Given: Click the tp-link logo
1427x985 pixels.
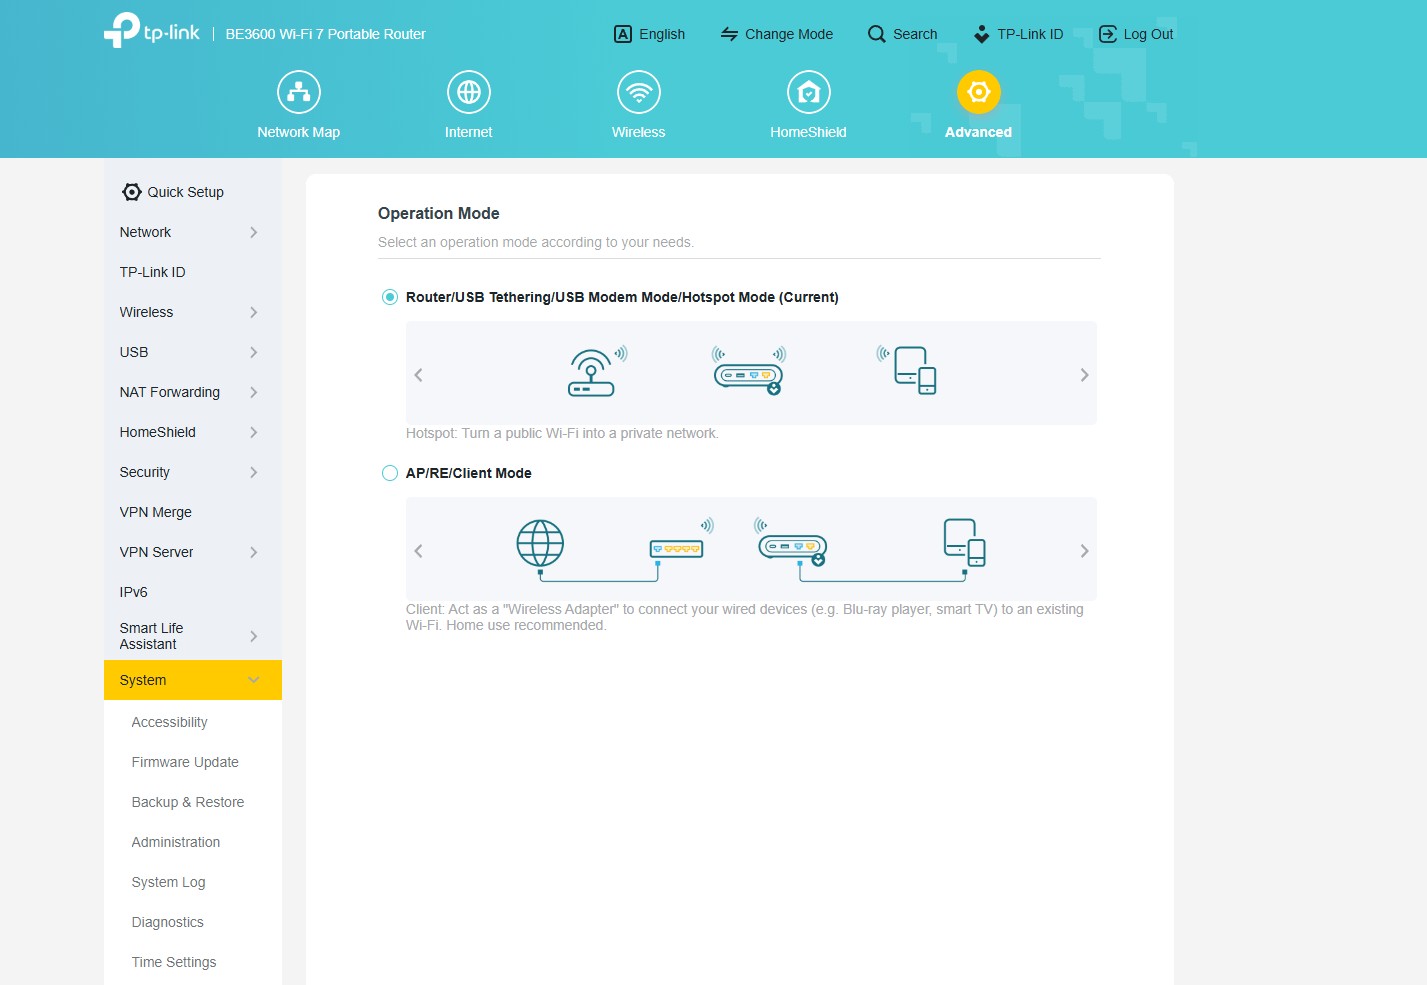Looking at the screenshot, I should pos(152,30).
